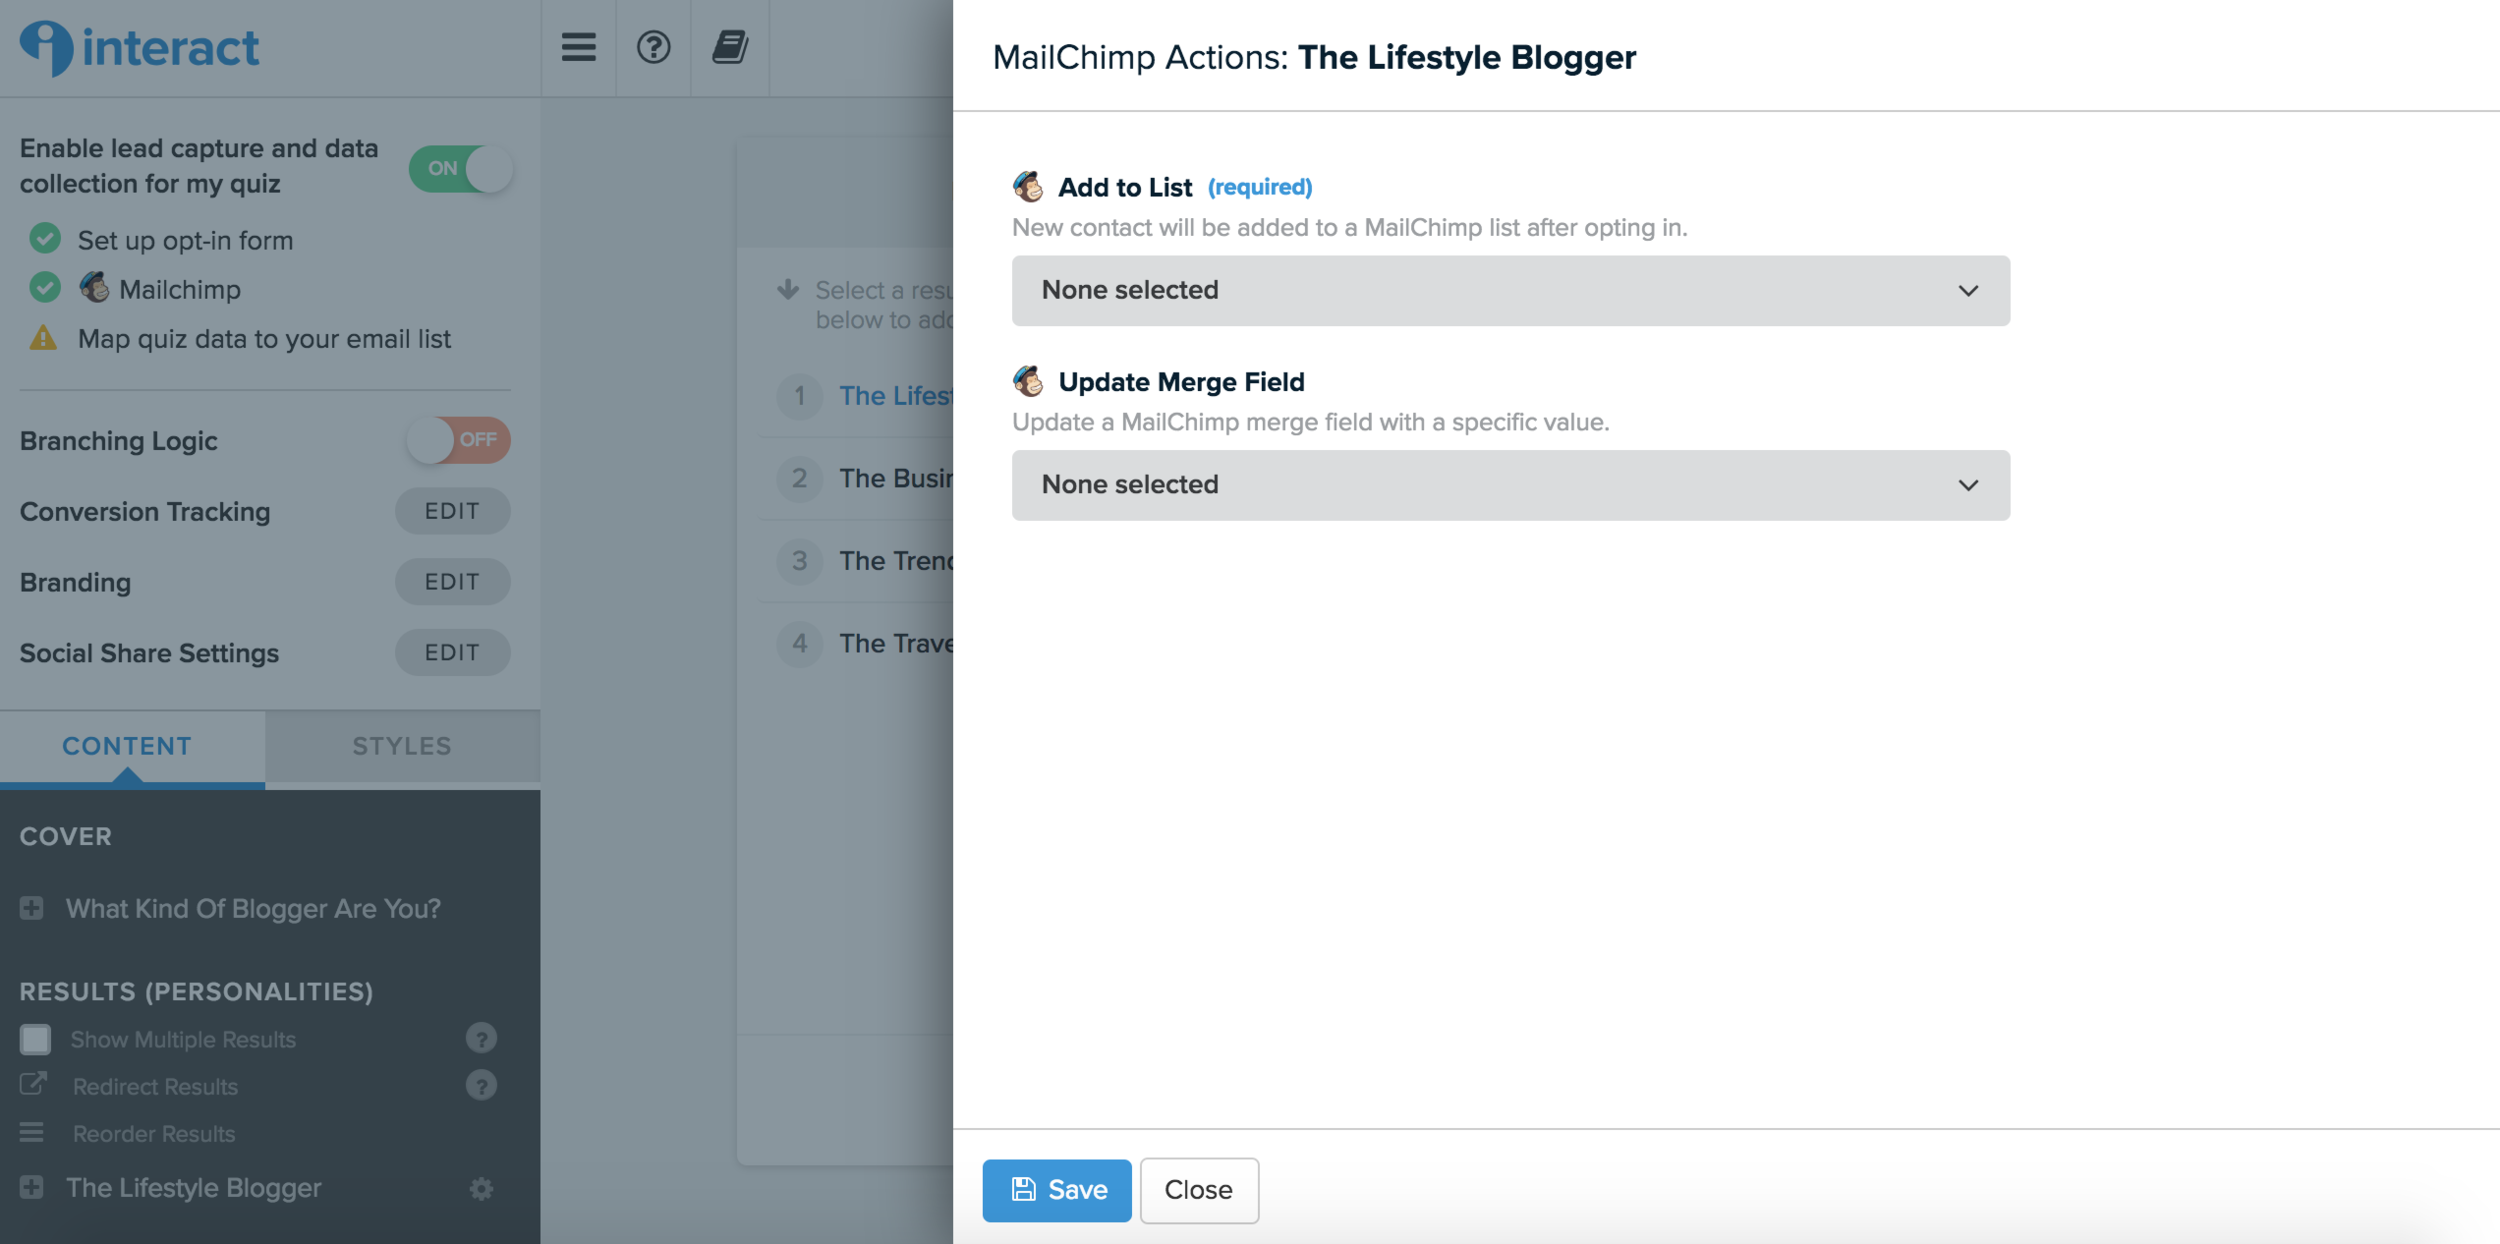Click the Reorder Results lines icon

tap(32, 1132)
